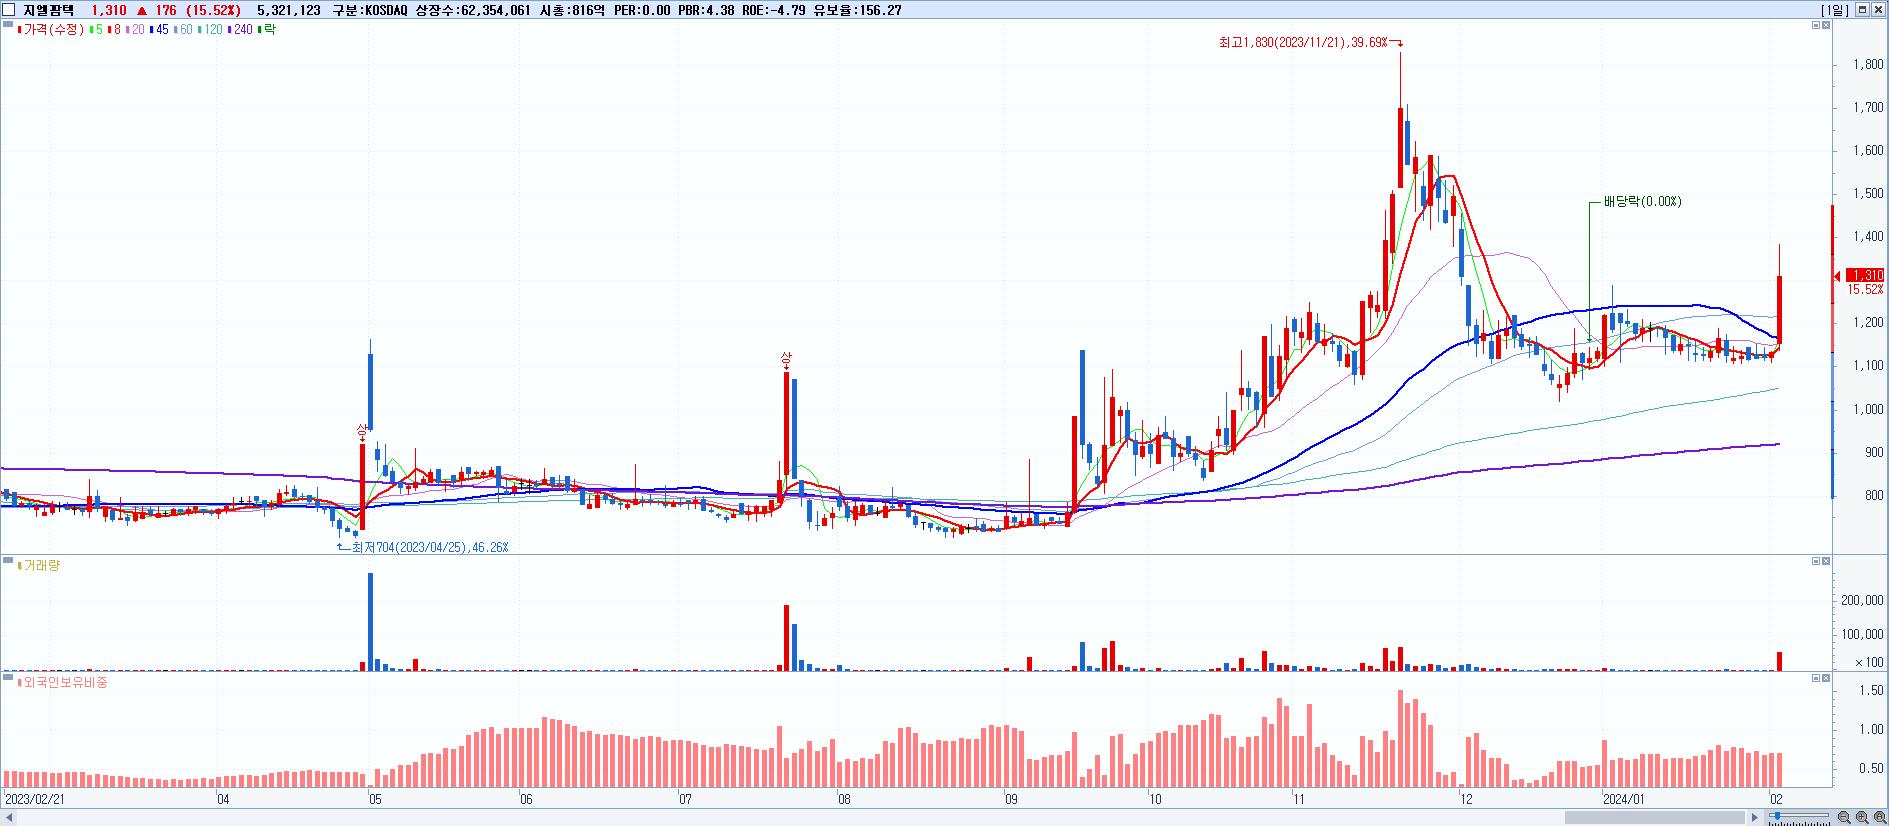Click the zoom out magnifier icon

(x=1844, y=817)
